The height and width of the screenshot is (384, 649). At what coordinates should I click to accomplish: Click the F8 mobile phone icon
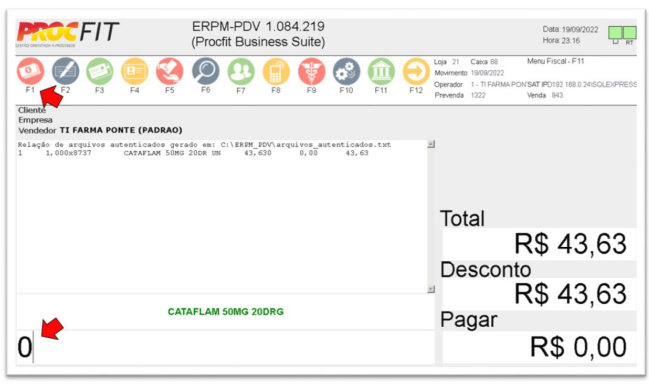click(276, 71)
